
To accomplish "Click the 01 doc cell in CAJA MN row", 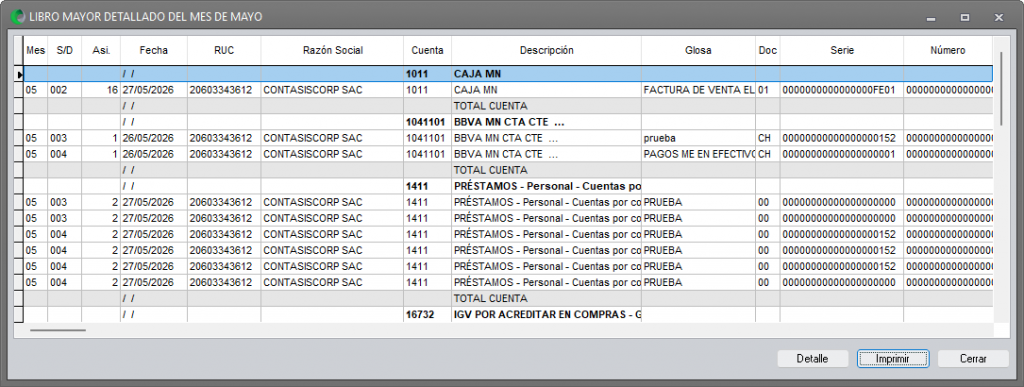I will pos(767,90).
